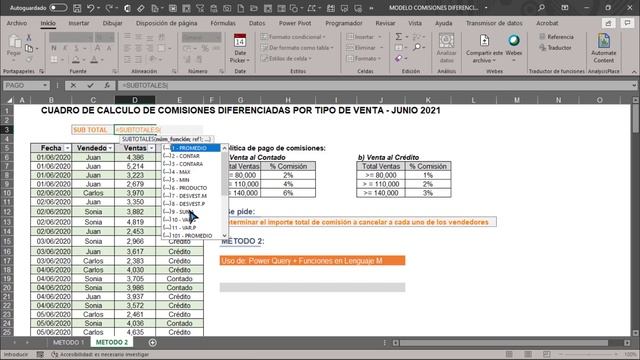Click the Webex globe icon
The image size is (640, 360).
tap(513, 40)
